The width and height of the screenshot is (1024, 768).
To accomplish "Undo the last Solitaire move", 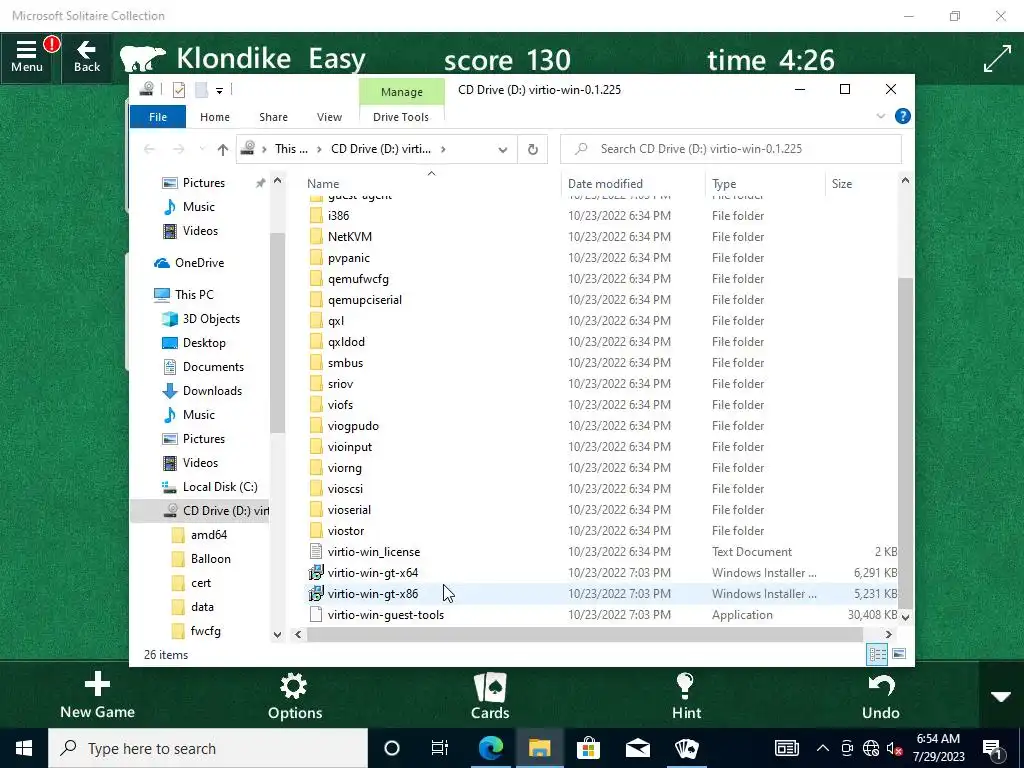I will pos(880,696).
